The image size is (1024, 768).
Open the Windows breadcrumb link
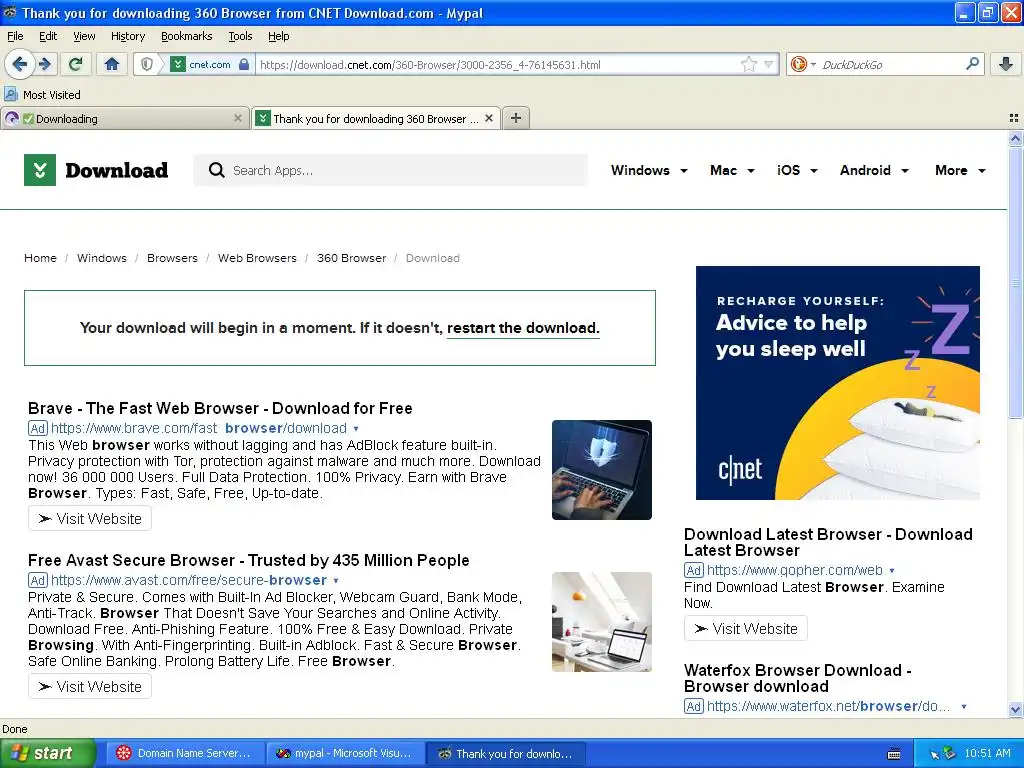102,258
